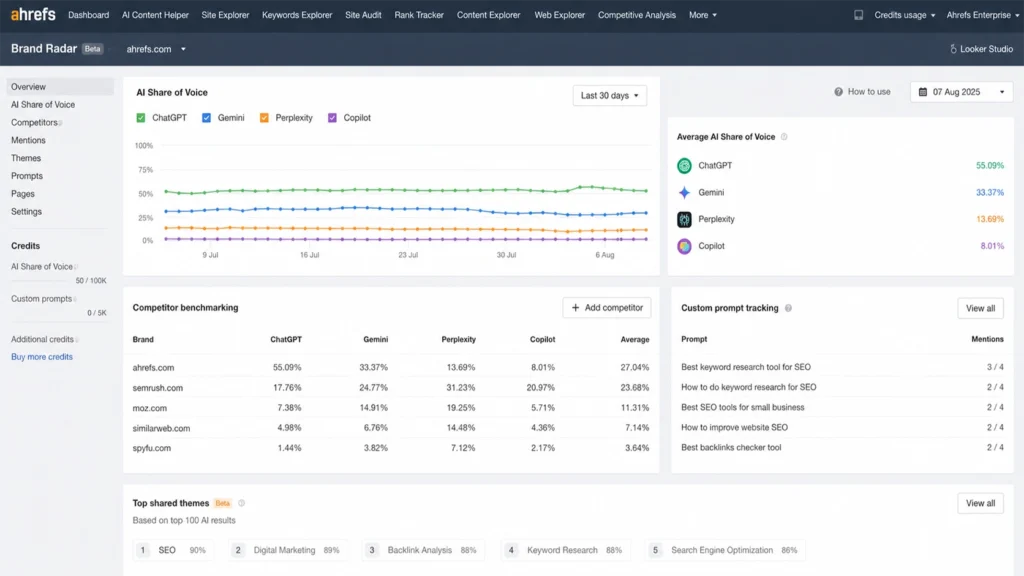Go to Site Audit

pyautogui.click(x=363, y=15)
